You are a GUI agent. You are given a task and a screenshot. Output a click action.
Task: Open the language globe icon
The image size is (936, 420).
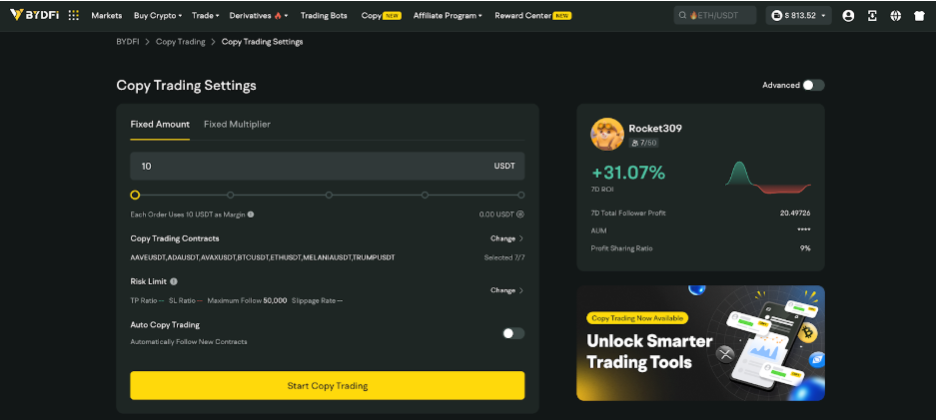pyautogui.click(x=895, y=16)
